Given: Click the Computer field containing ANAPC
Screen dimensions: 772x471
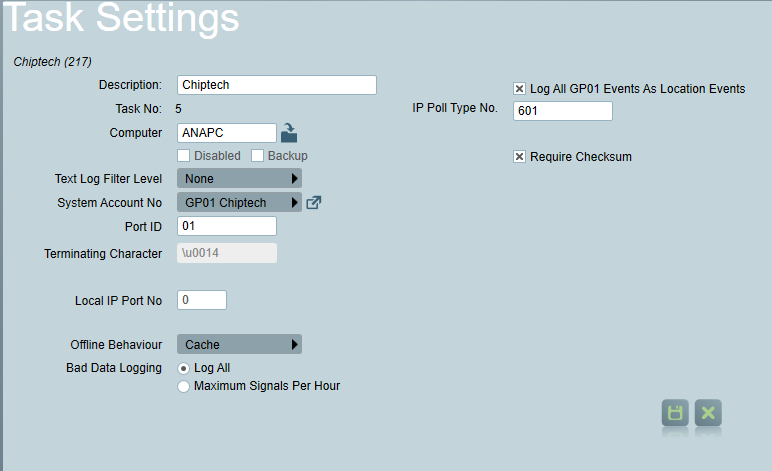Looking at the screenshot, I should (x=227, y=133).
